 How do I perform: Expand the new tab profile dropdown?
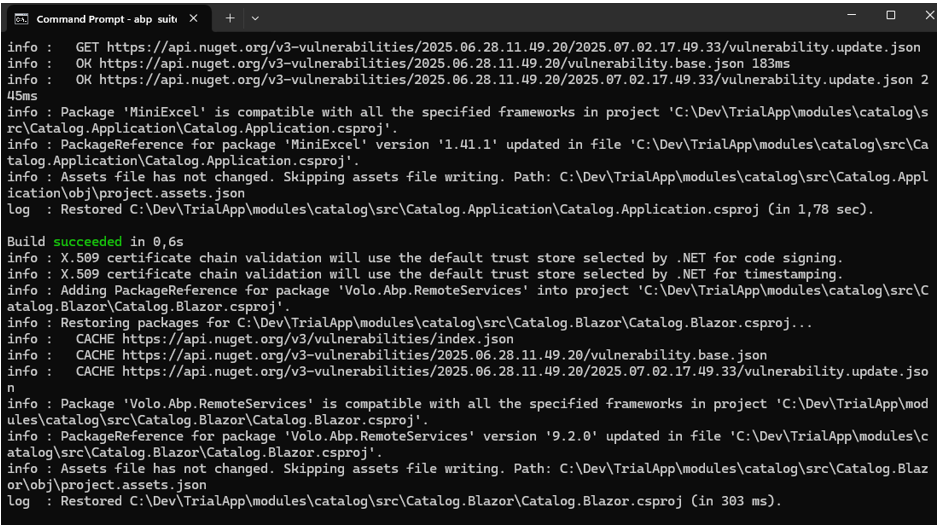(255, 18)
